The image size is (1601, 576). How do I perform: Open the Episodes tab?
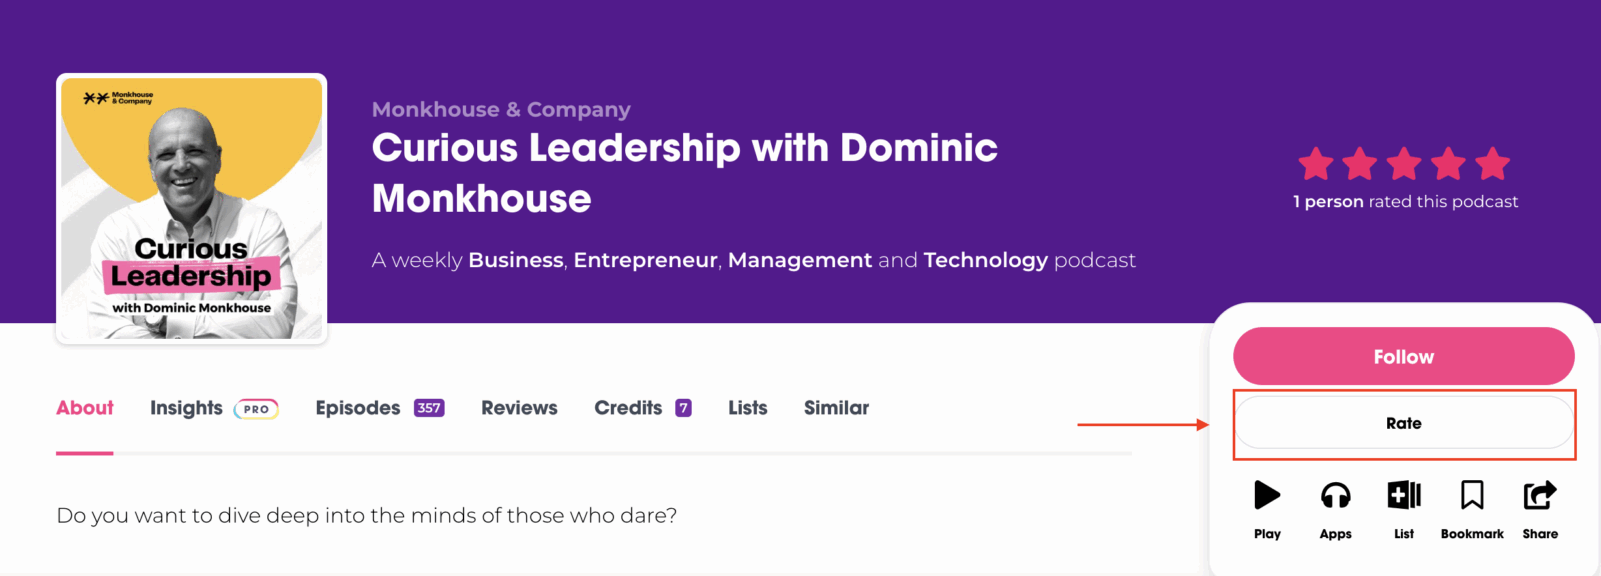tap(380, 408)
